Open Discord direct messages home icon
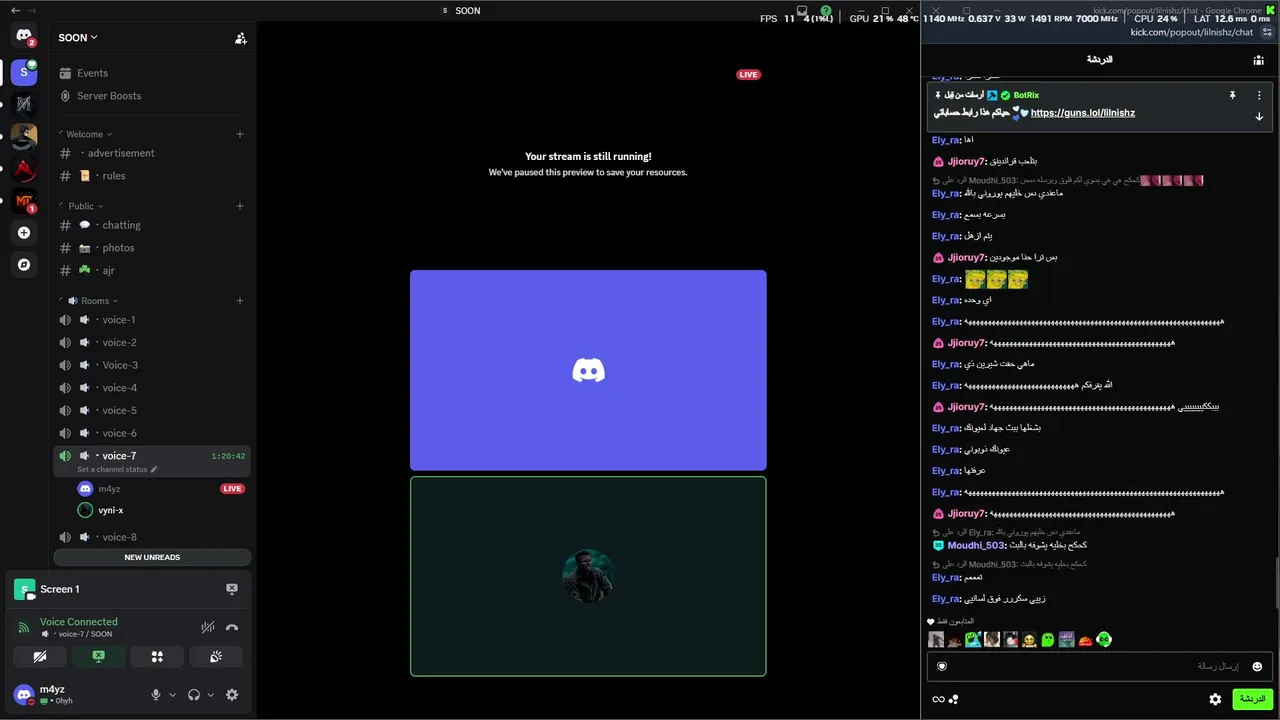1280x720 pixels. 24,36
